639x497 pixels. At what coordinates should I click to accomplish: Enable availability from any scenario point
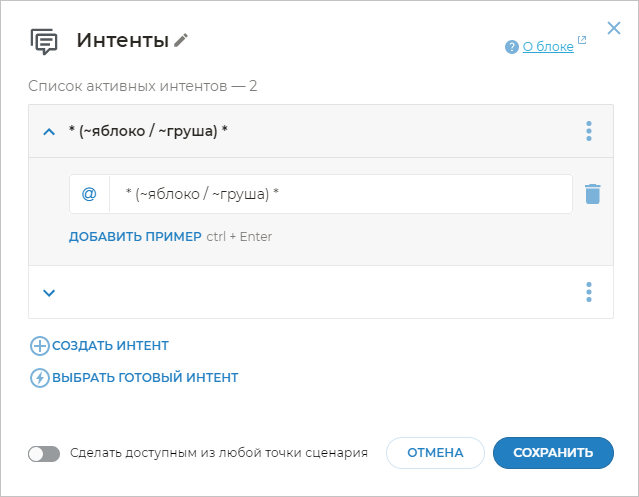(x=45, y=453)
